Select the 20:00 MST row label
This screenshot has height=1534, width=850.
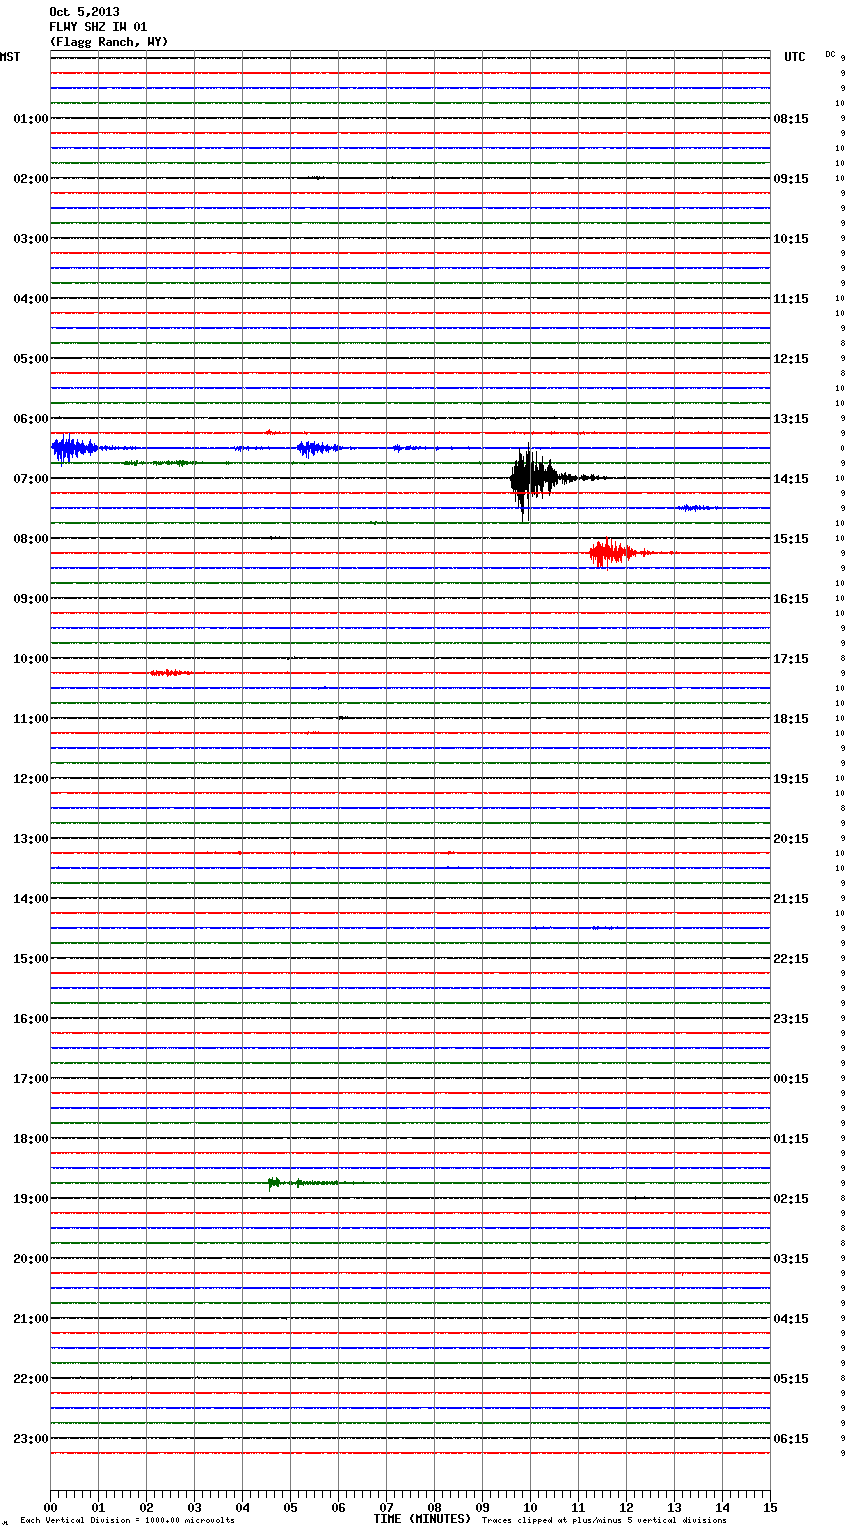pos(30,1259)
